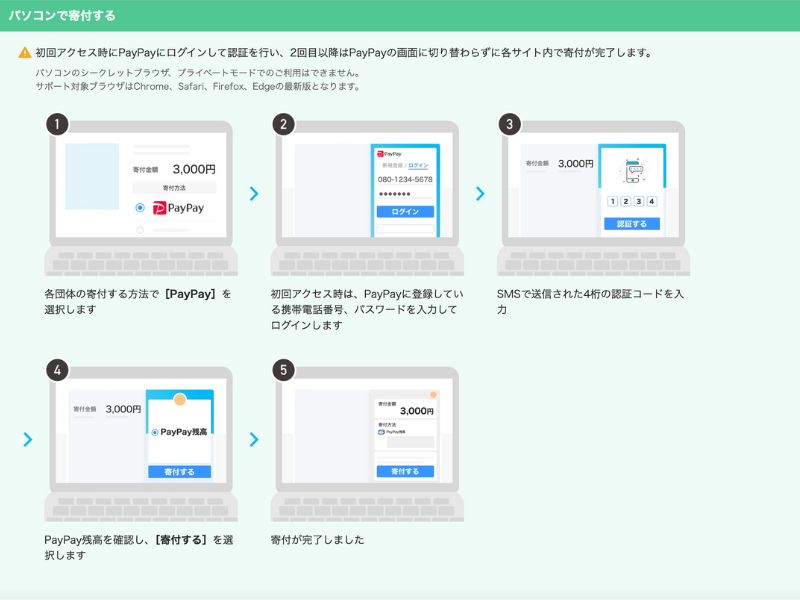Click the code digit box showing 1
Viewport: 800px width, 600px height.
613,201
